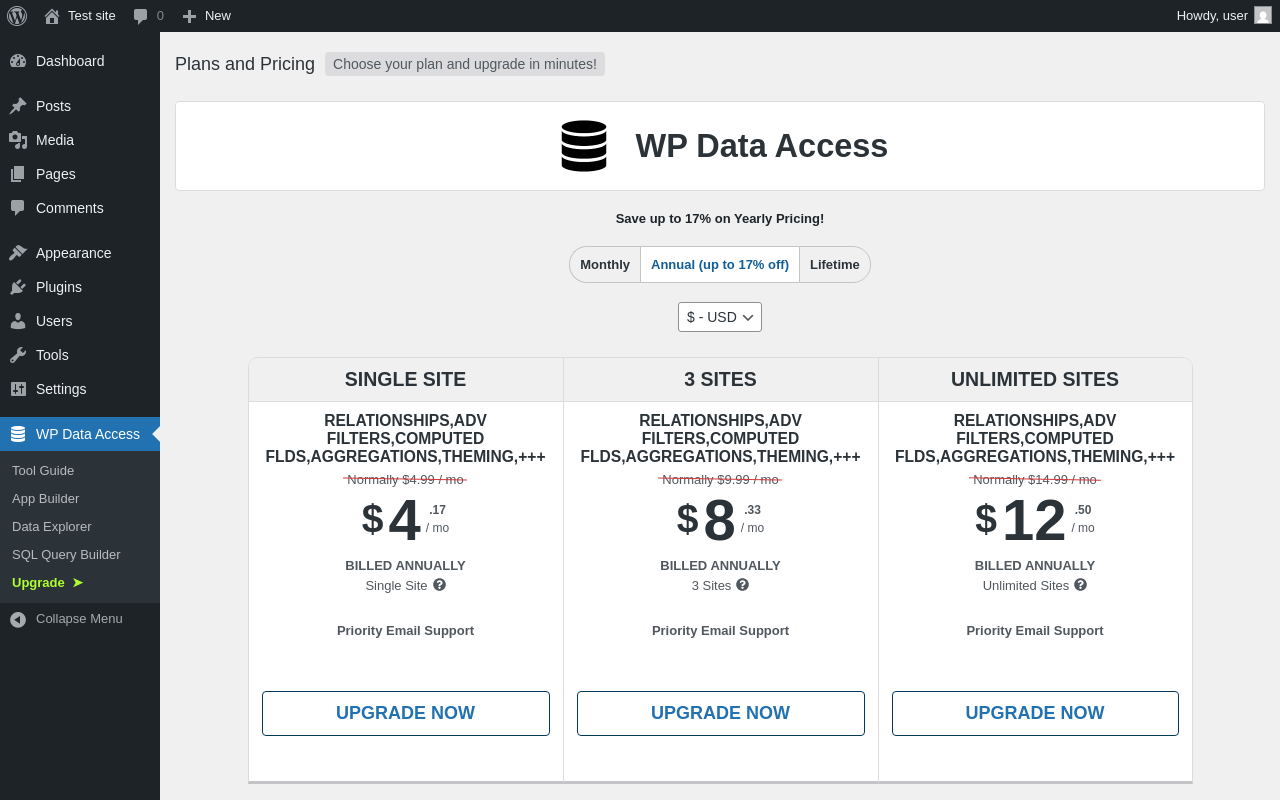Click the Posts pushpin icon
The height and width of the screenshot is (800, 1280).
pyautogui.click(x=18, y=106)
